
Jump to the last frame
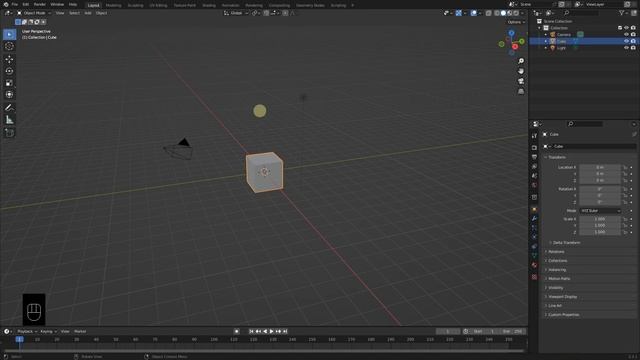click(x=285, y=331)
